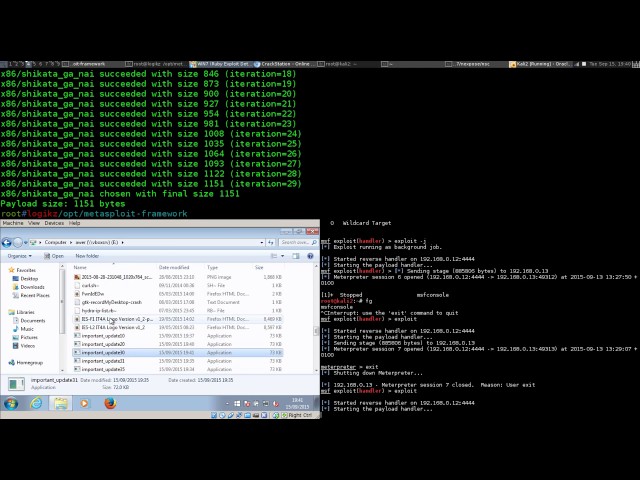Select the important_update20 application file
Screen dimensions: 640x480
[178, 344]
